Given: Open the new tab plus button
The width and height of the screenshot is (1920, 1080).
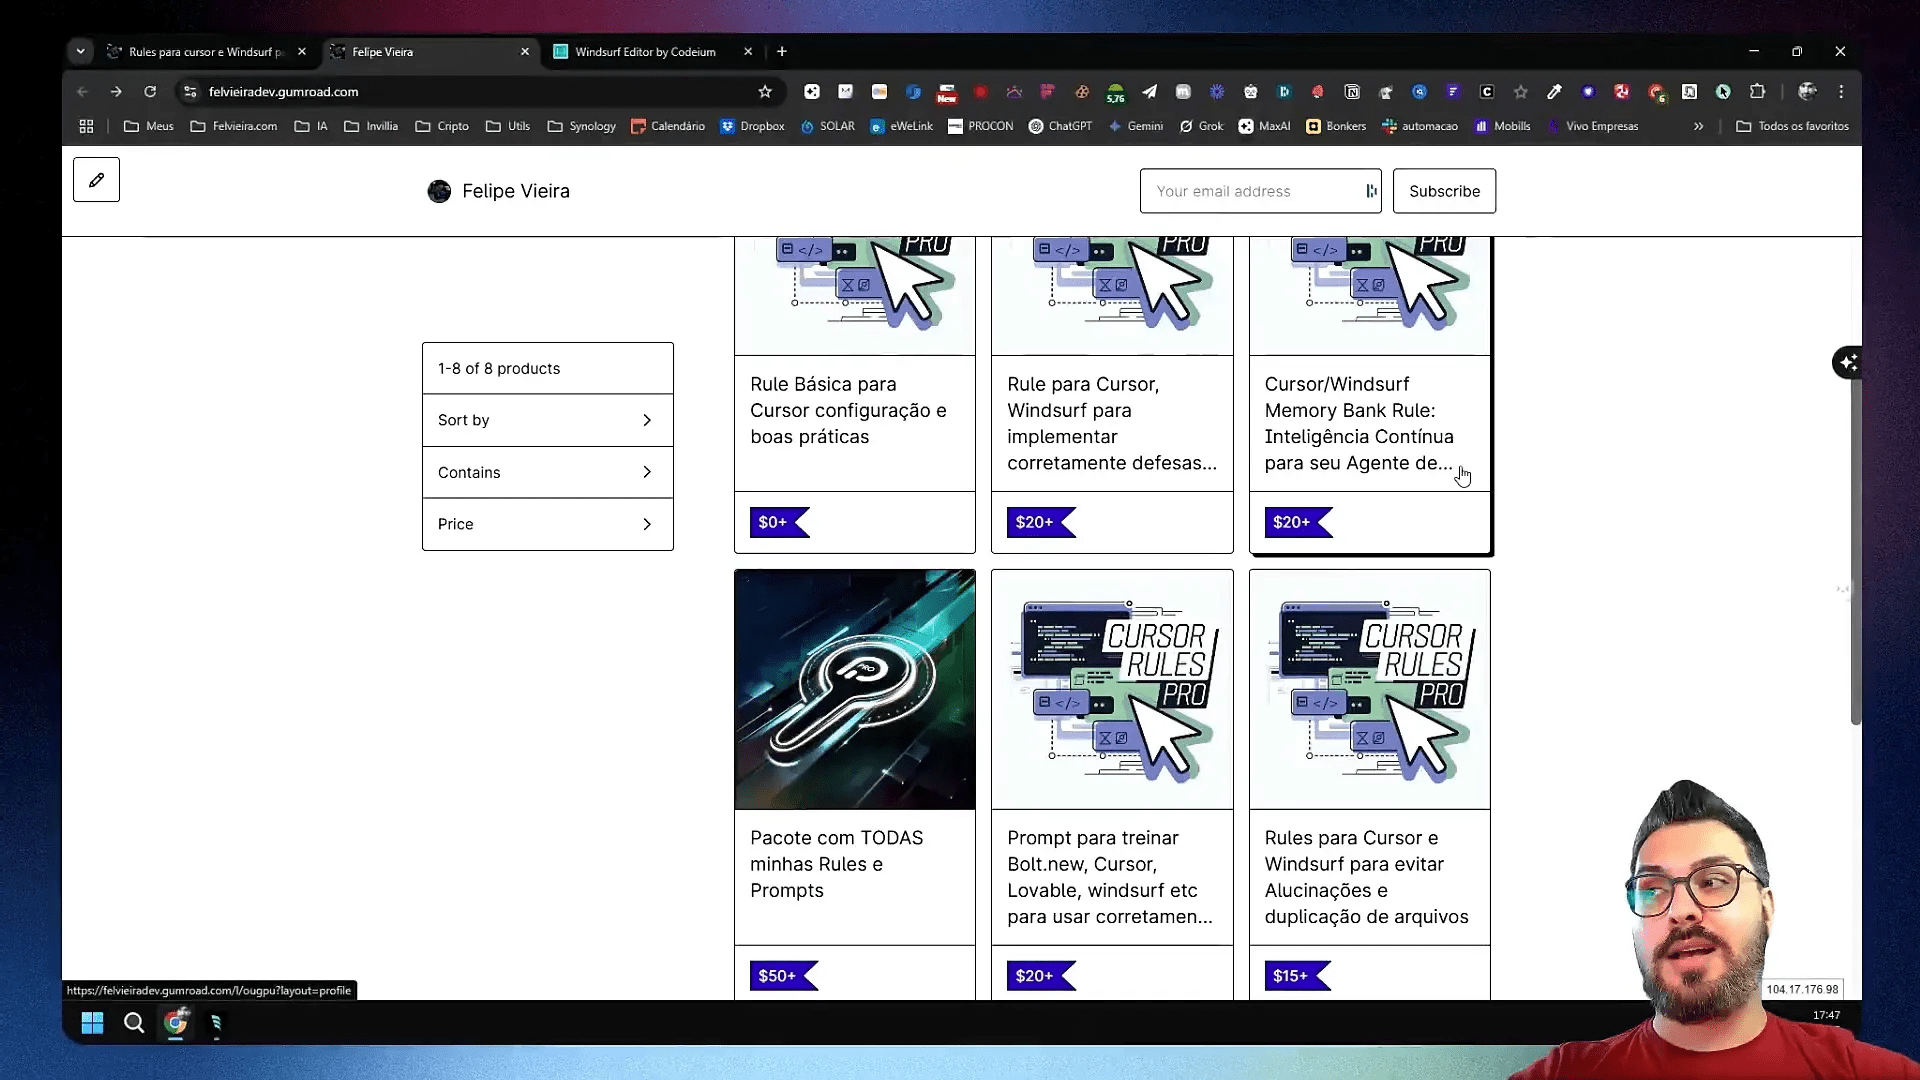Looking at the screenshot, I should [782, 51].
